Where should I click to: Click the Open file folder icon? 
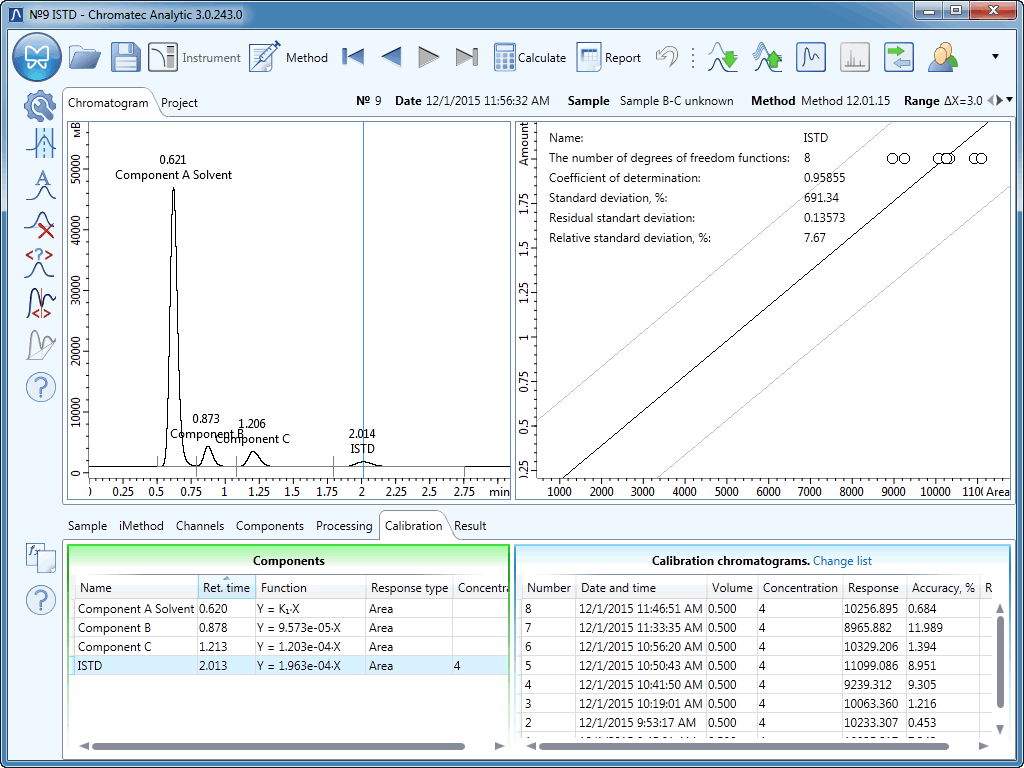coord(85,57)
